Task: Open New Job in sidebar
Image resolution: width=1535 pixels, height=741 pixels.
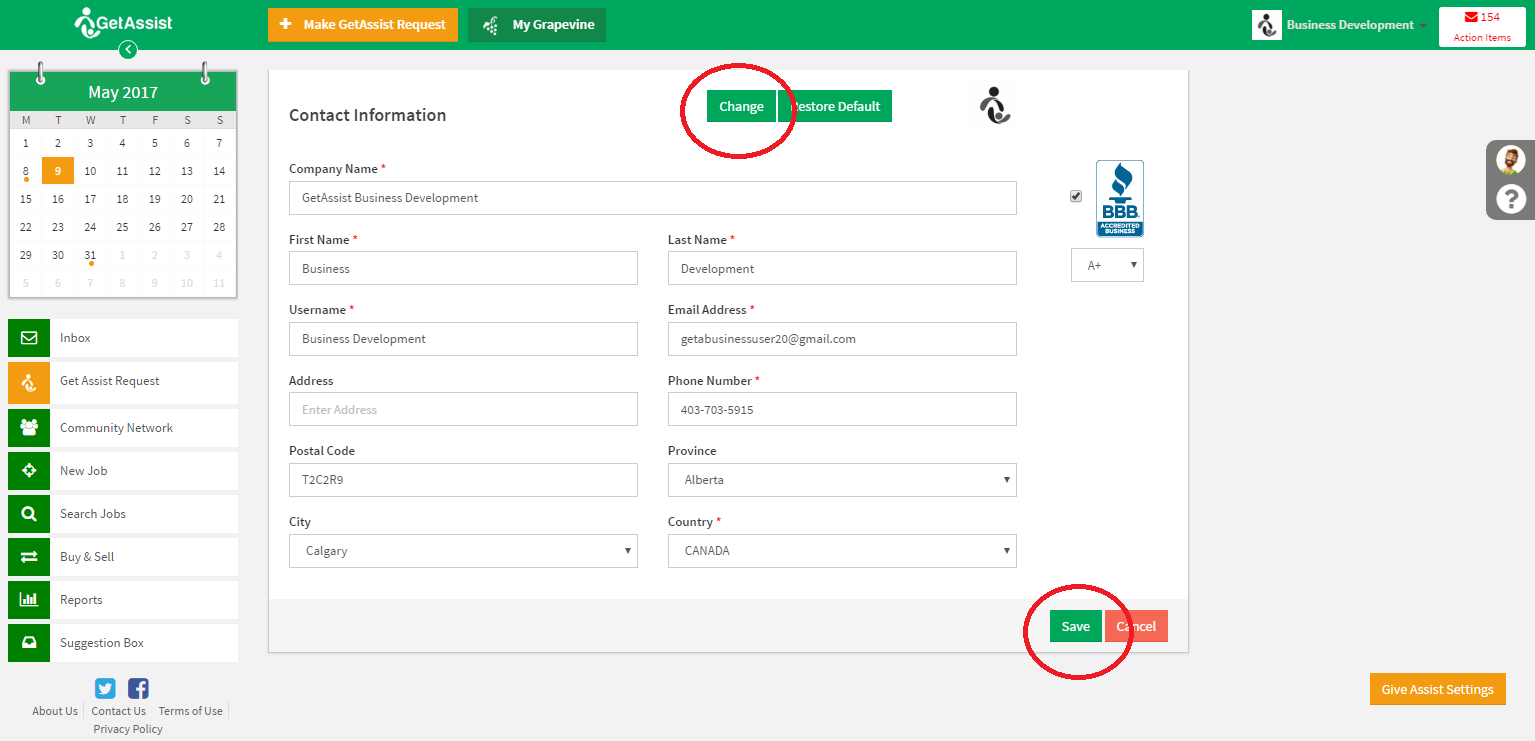Action: 123,471
